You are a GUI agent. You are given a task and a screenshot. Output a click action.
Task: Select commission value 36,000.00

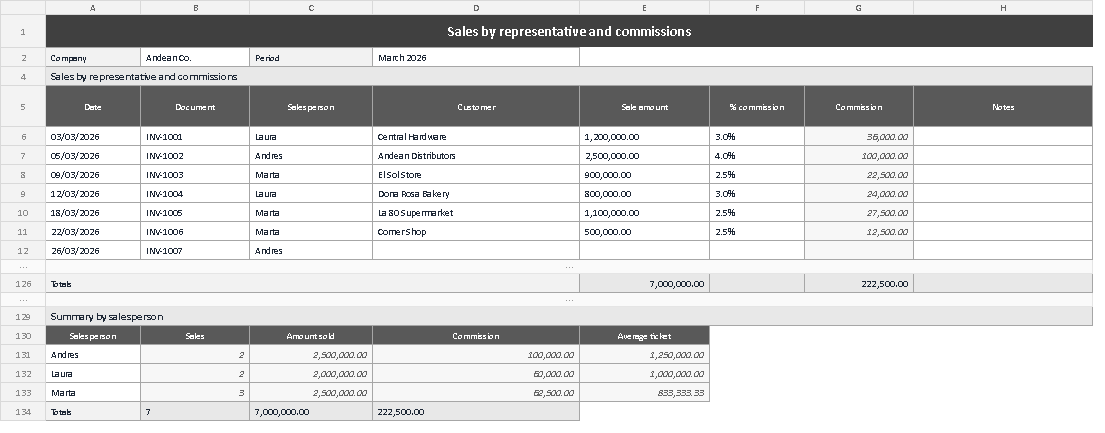coord(859,137)
